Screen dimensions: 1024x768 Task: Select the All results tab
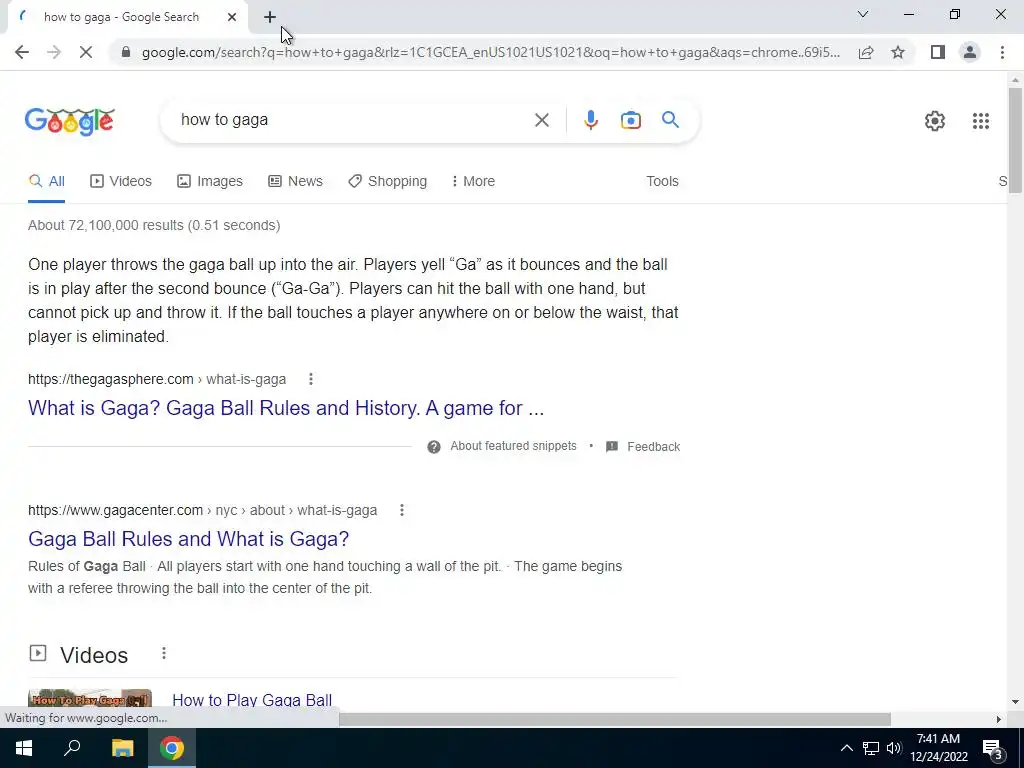(46, 182)
